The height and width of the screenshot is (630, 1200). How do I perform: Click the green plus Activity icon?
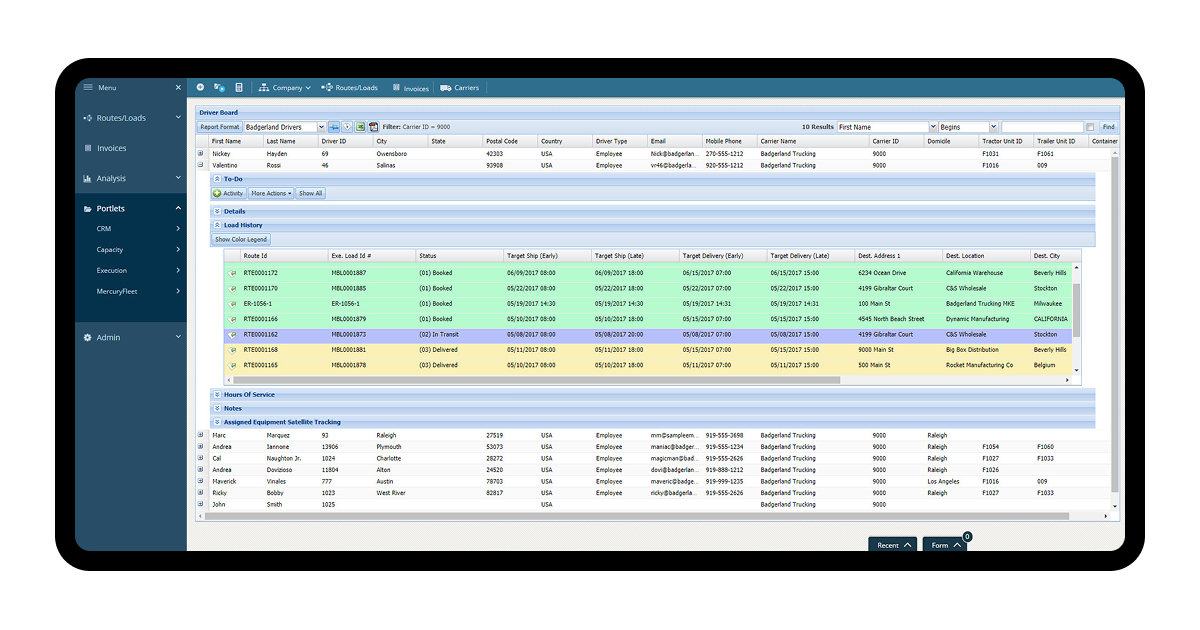pos(217,193)
